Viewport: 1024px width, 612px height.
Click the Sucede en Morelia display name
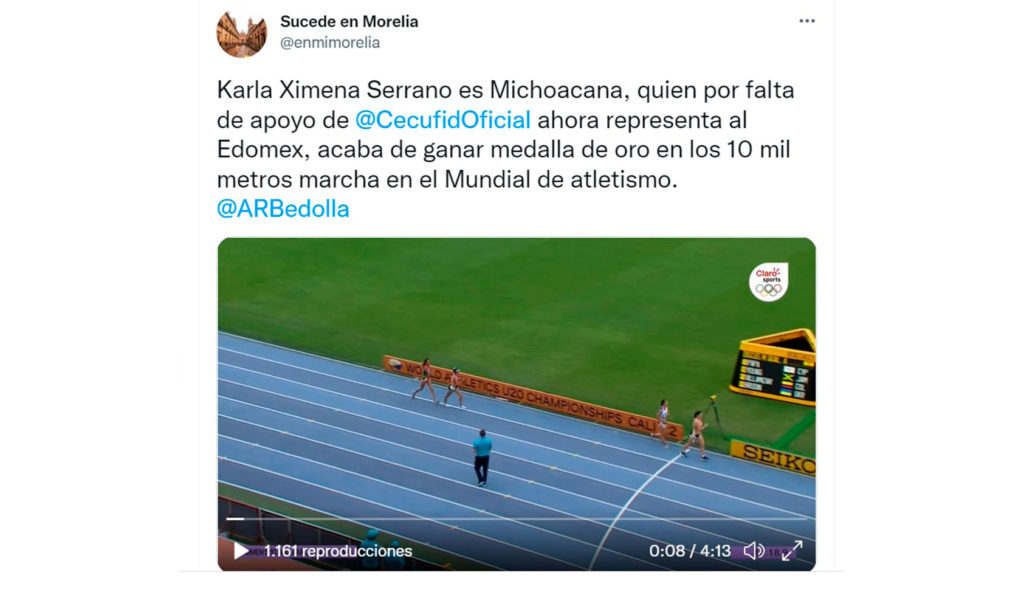pos(349,22)
